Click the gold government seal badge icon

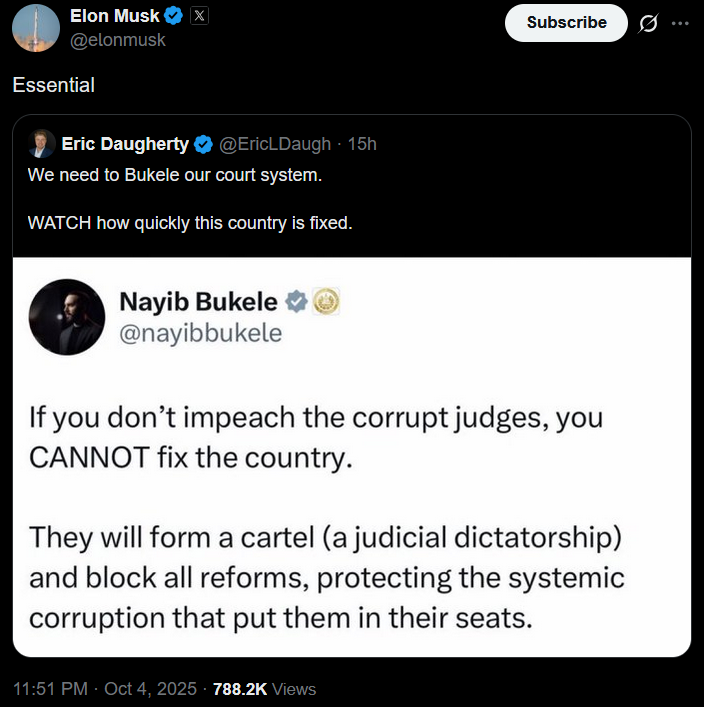pyautogui.click(x=326, y=300)
